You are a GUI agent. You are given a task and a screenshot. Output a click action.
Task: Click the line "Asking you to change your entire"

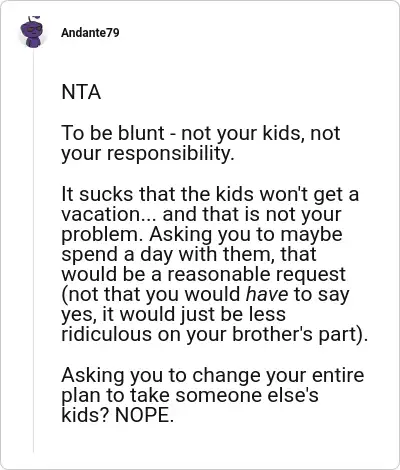tap(213, 375)
